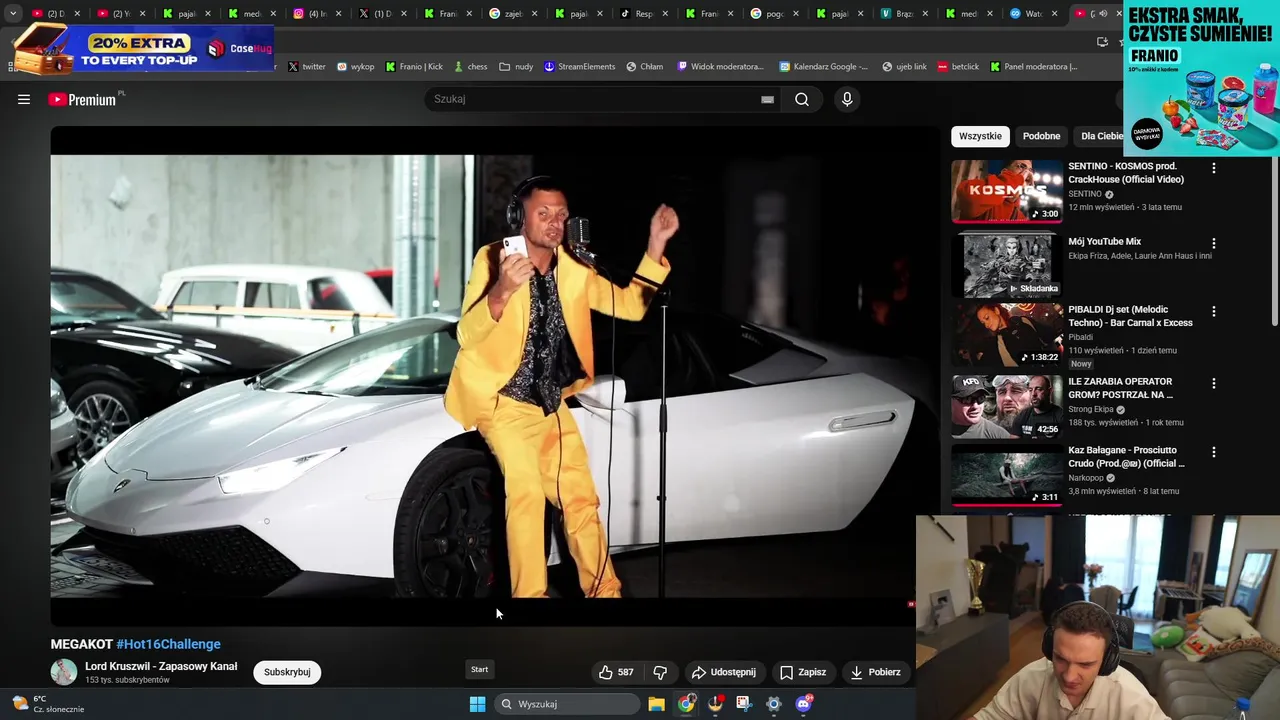1280x720 pixels.
Task: Switch to the 'Brąz' browser tab
Action: coord(904,14)
